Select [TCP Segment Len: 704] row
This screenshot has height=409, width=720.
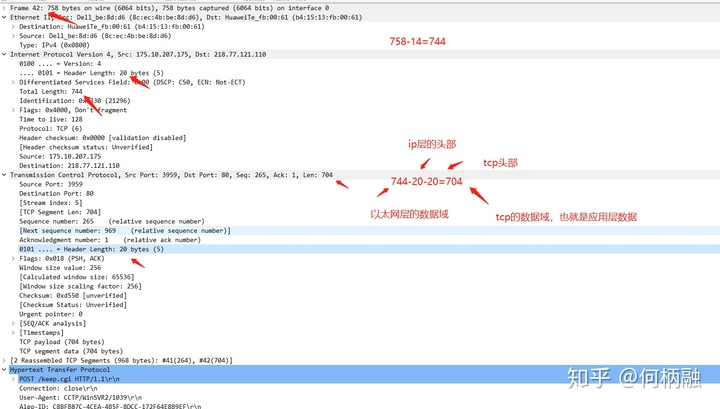pyautogui.click(x=60, y=212)
